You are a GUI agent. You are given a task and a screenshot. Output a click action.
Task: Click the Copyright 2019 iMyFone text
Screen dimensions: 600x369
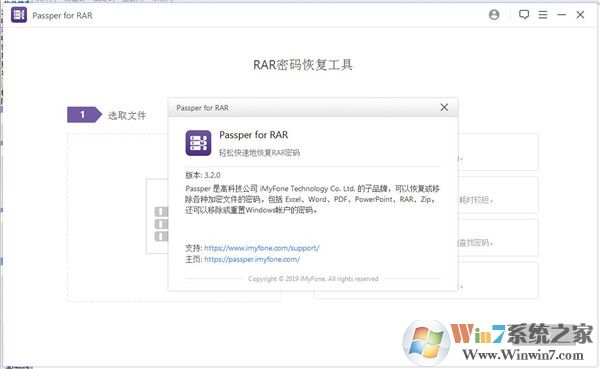tap(313, 279)
